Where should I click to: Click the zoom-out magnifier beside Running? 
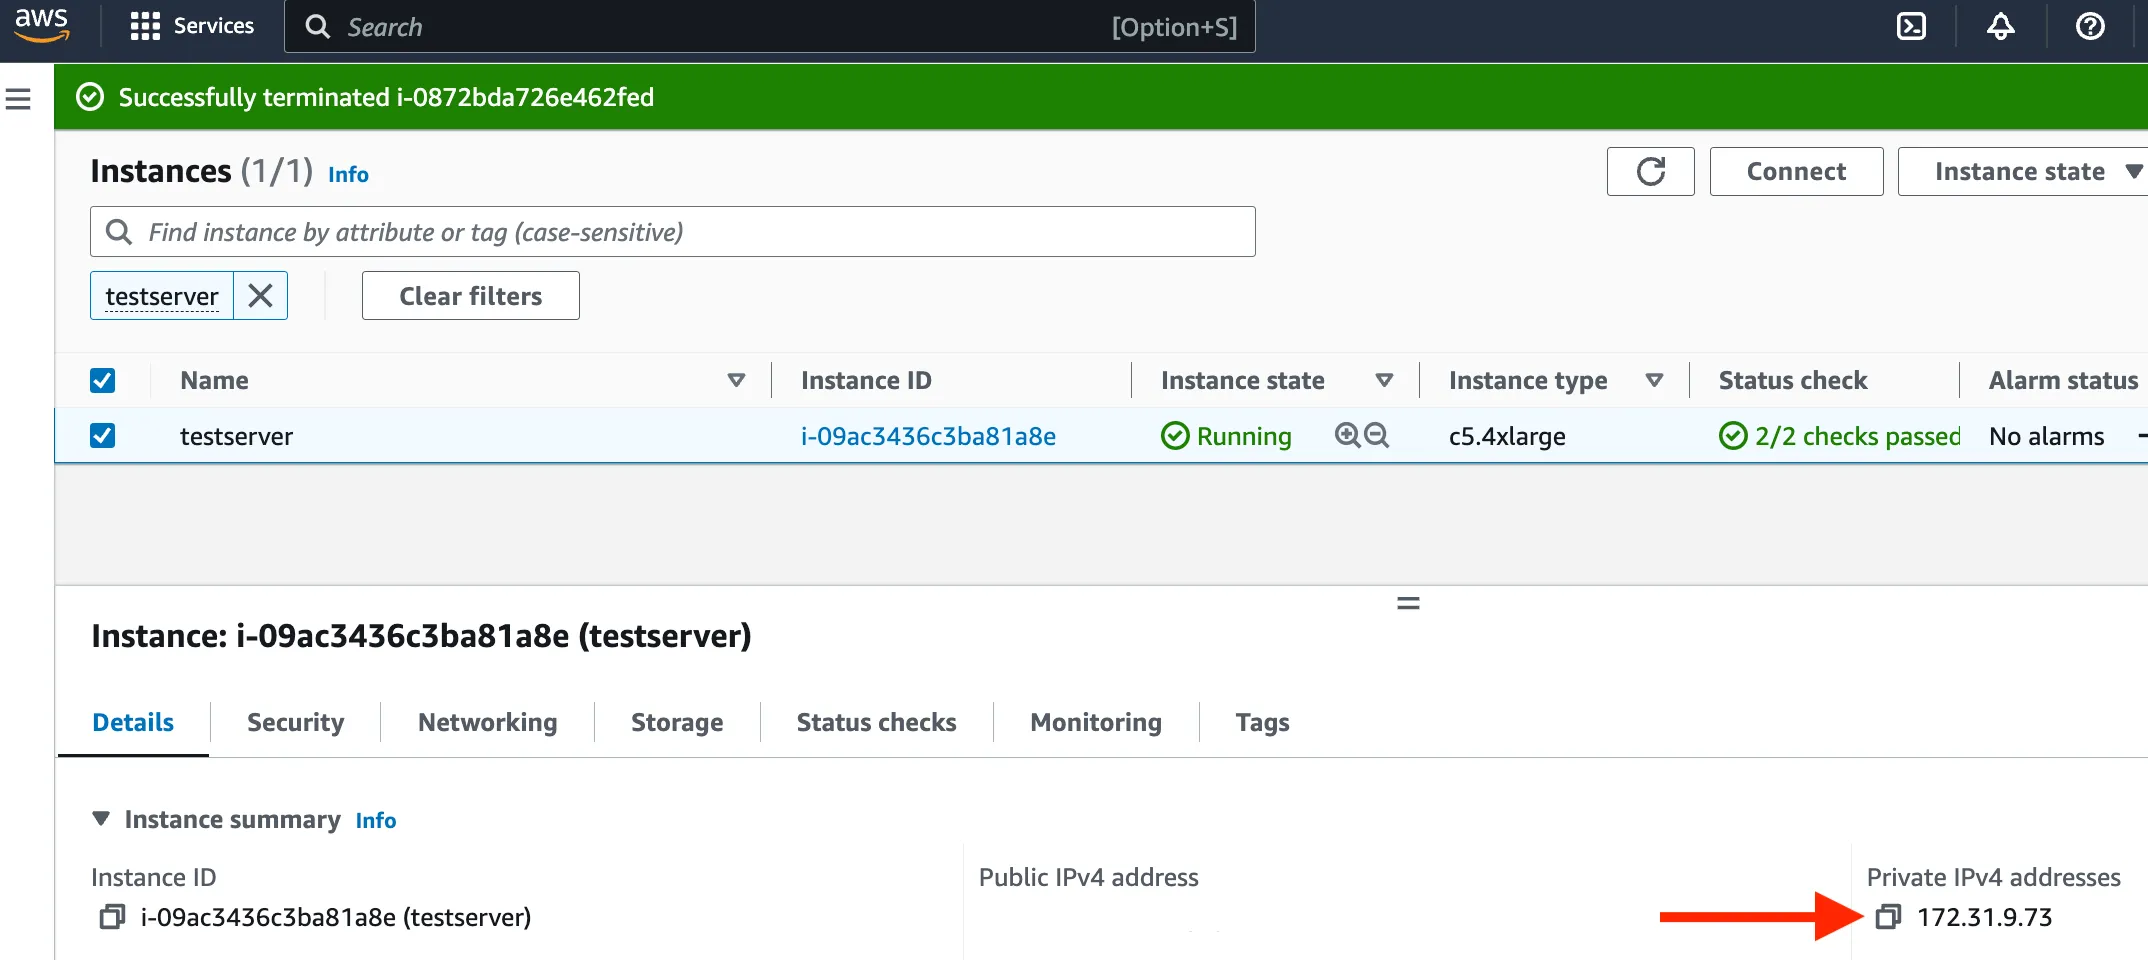point(1377,435)
